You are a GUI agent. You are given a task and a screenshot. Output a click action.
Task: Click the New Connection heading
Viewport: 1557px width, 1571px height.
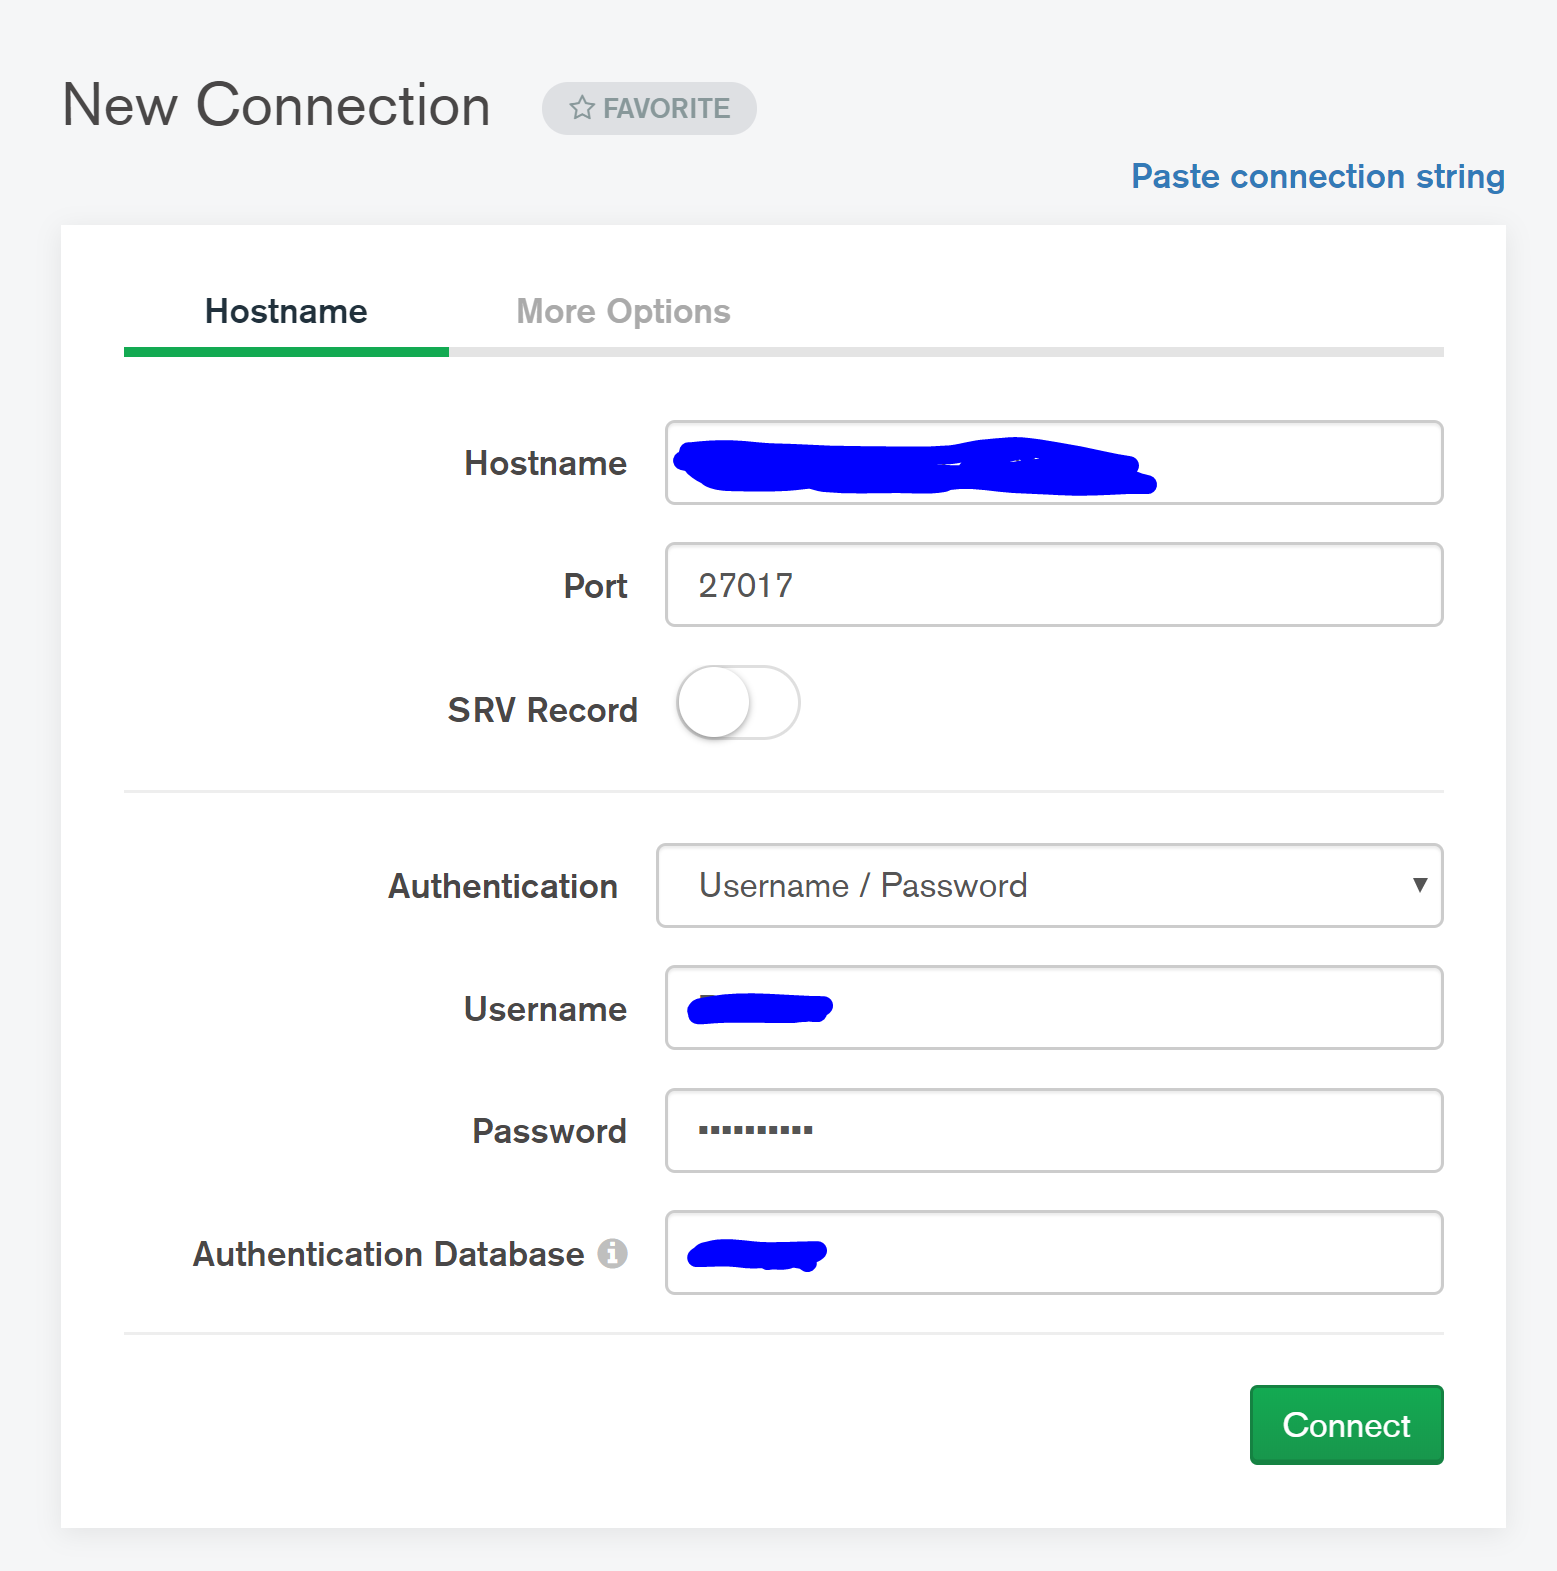click(276, 105)
